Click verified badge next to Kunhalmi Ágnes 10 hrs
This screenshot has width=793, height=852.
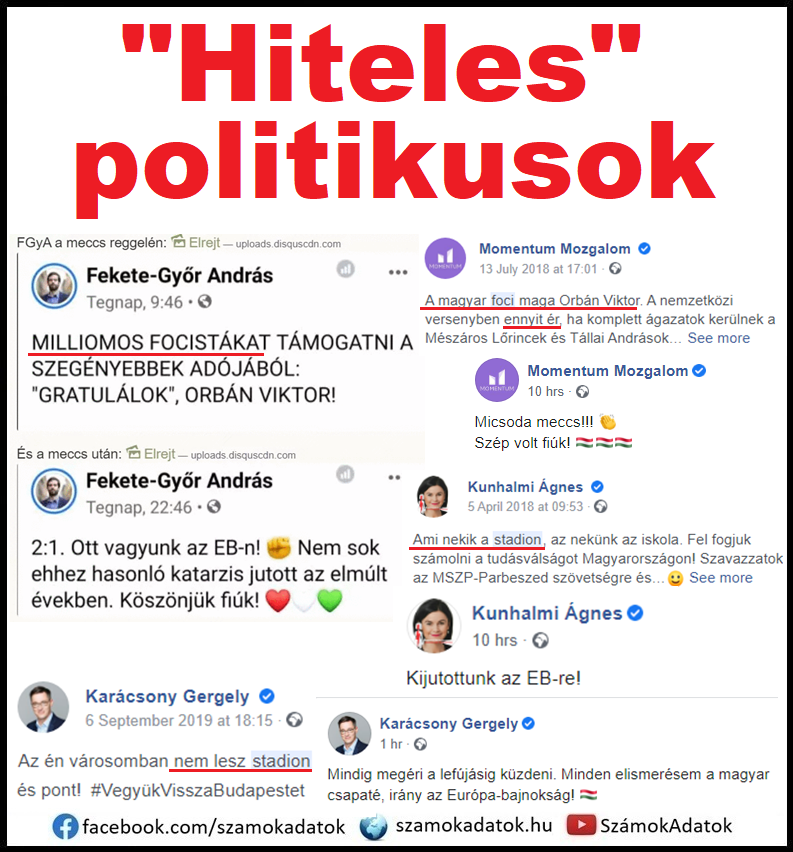click(x=635, y=613)
